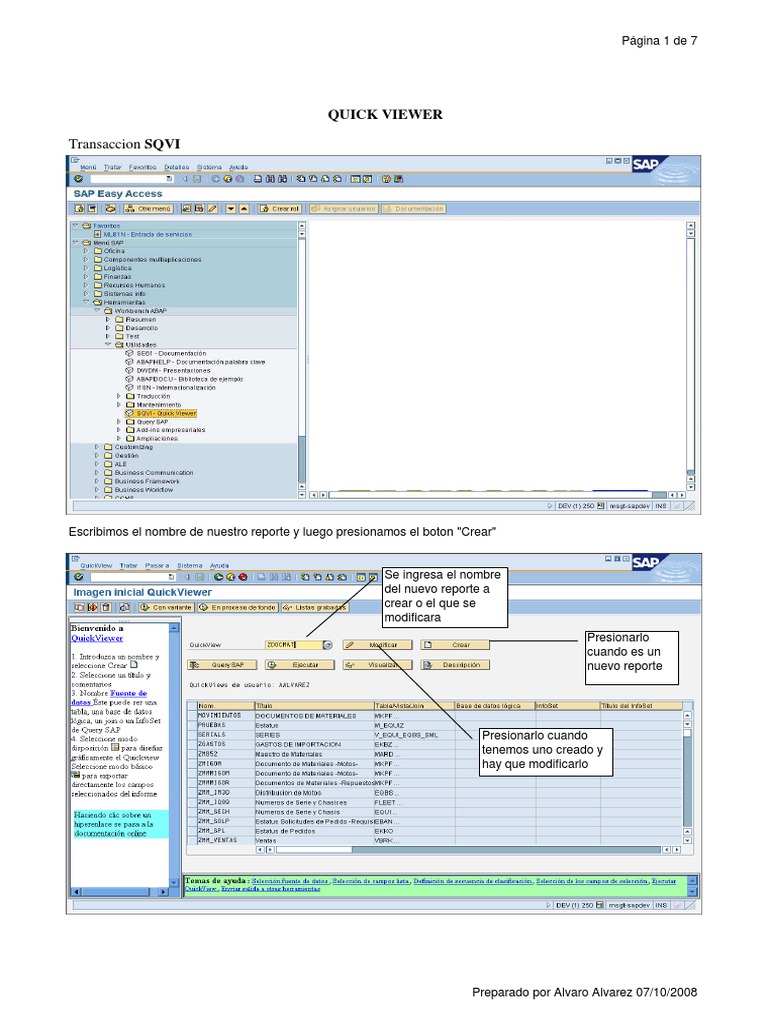Viewport: 768px width, 1024px height.
Task: Click the En proceso de fondo button
Action: (x=238, y=607)
